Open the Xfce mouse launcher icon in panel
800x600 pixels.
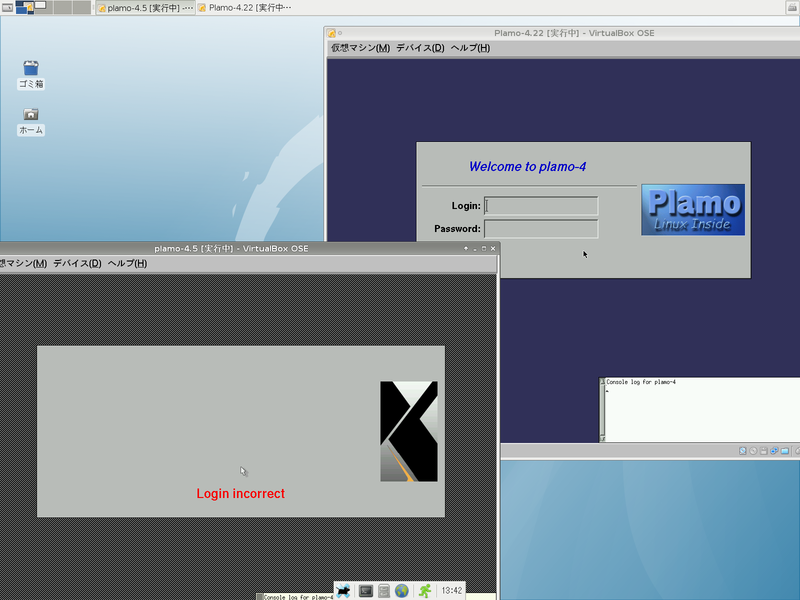tap(343, 591)
